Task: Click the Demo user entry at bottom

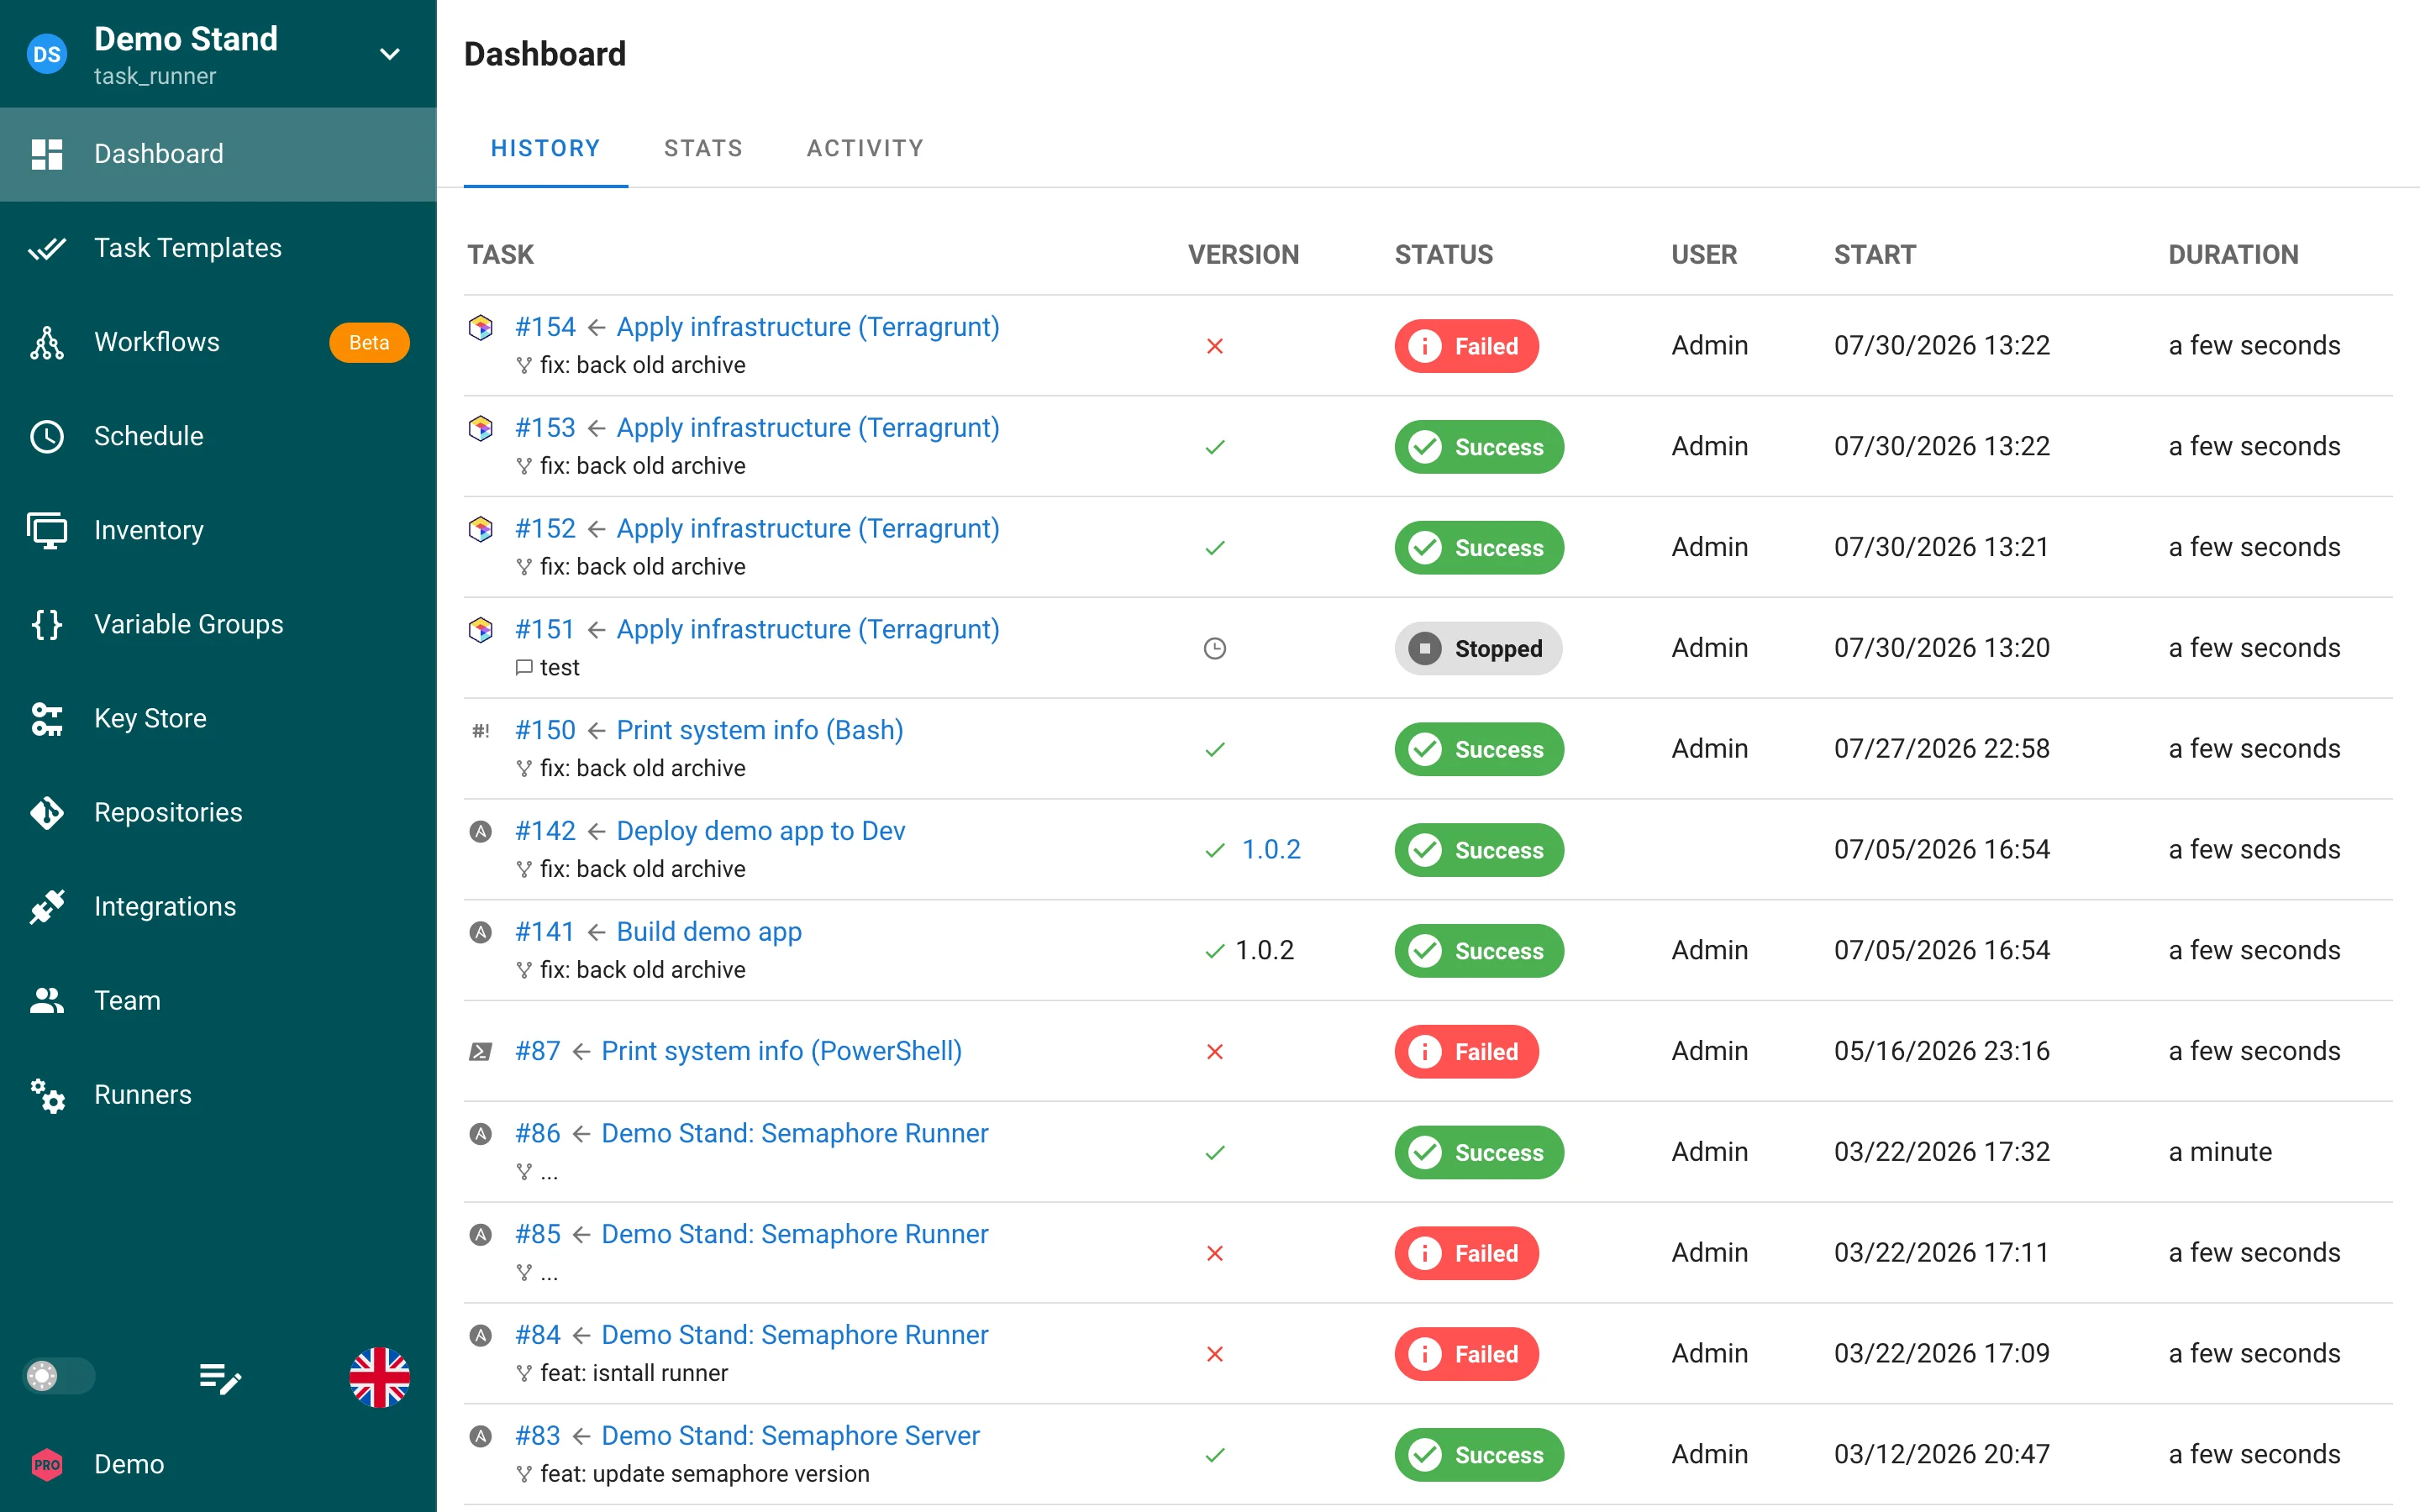Action: [218, 1464]
